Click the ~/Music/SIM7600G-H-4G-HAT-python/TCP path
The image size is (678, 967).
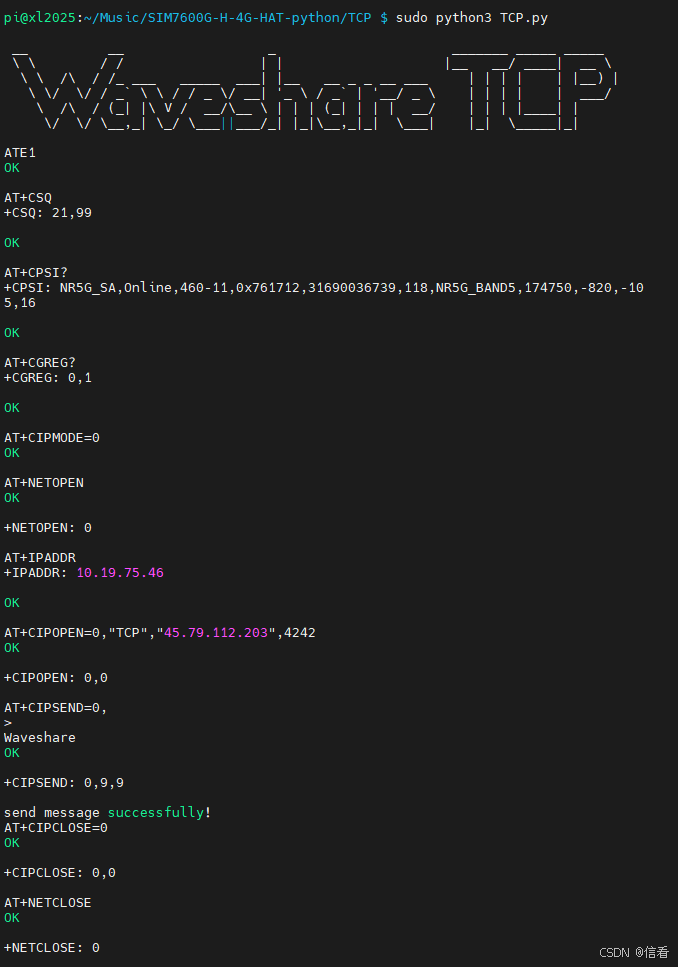point(227,18)
